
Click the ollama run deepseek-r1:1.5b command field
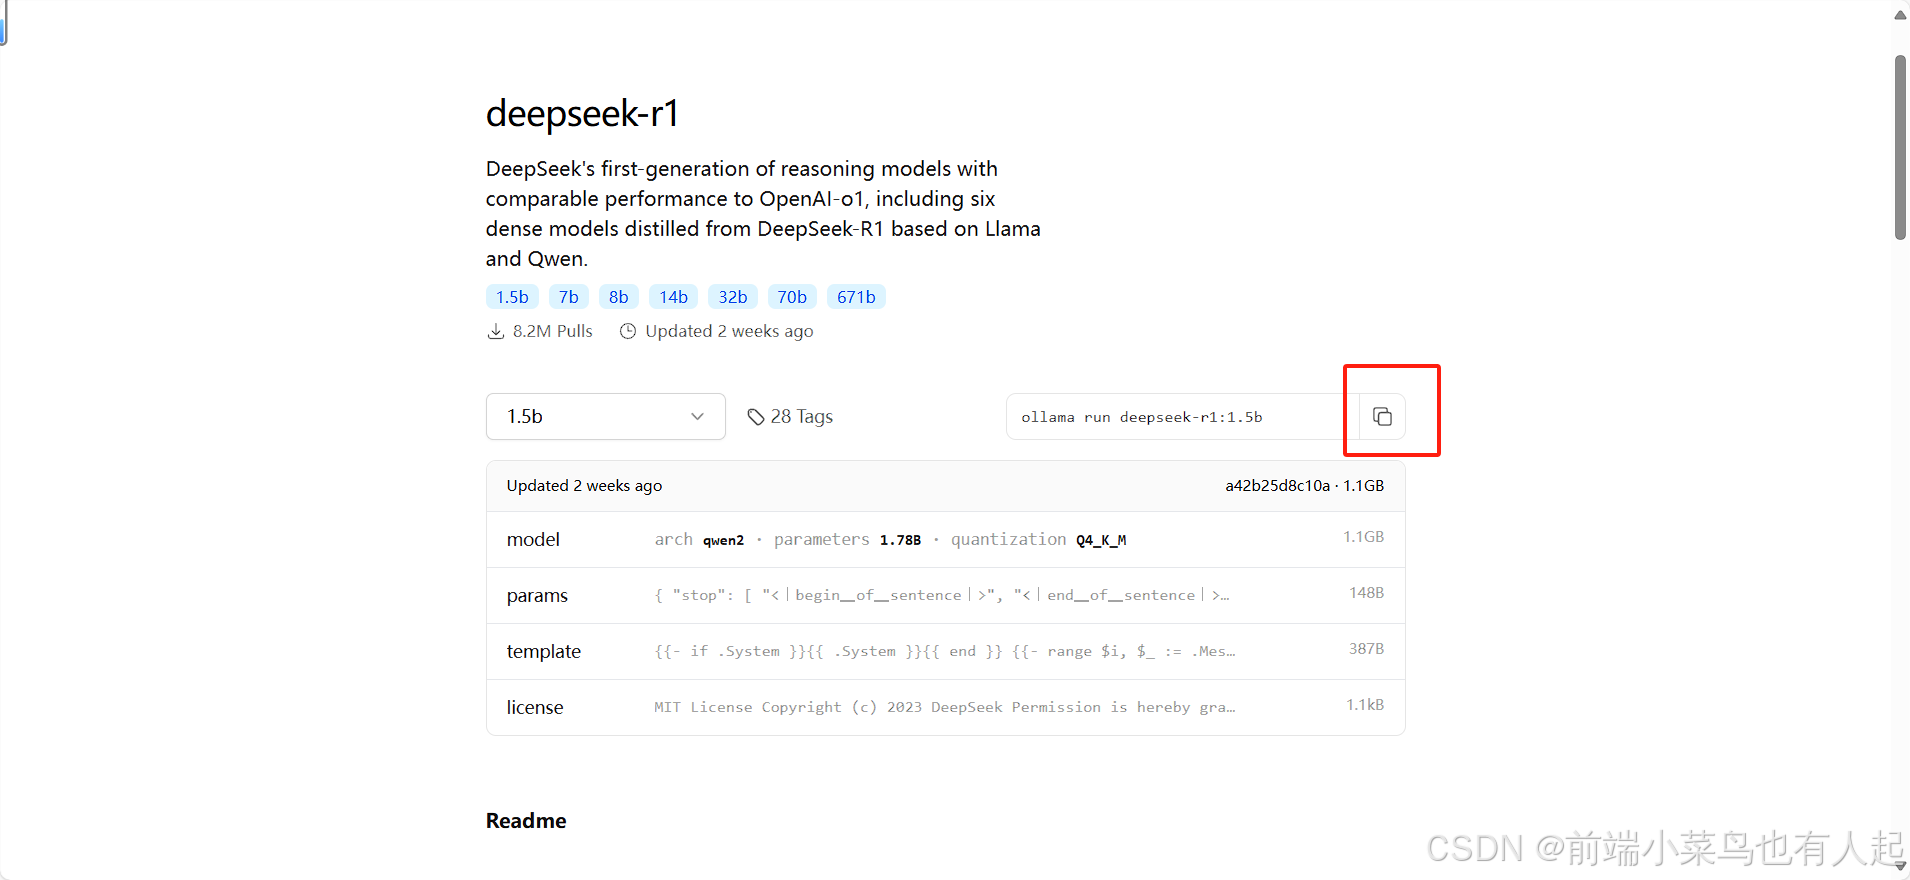point(1182,416)
